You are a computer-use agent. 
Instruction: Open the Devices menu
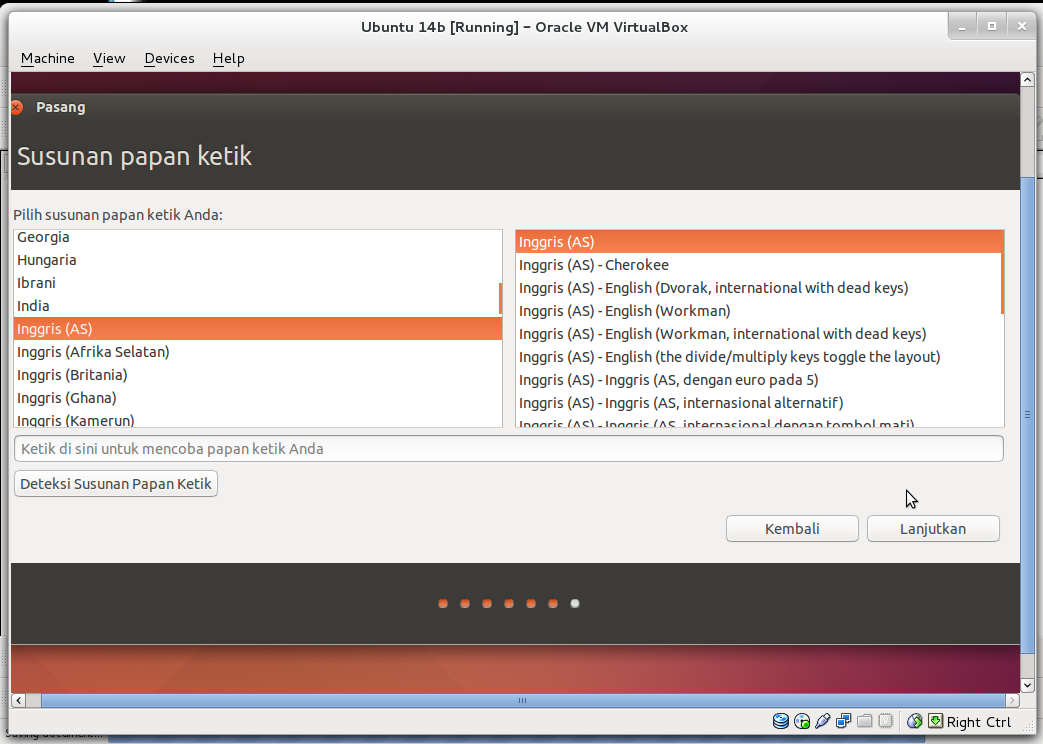tap(168, 58)
